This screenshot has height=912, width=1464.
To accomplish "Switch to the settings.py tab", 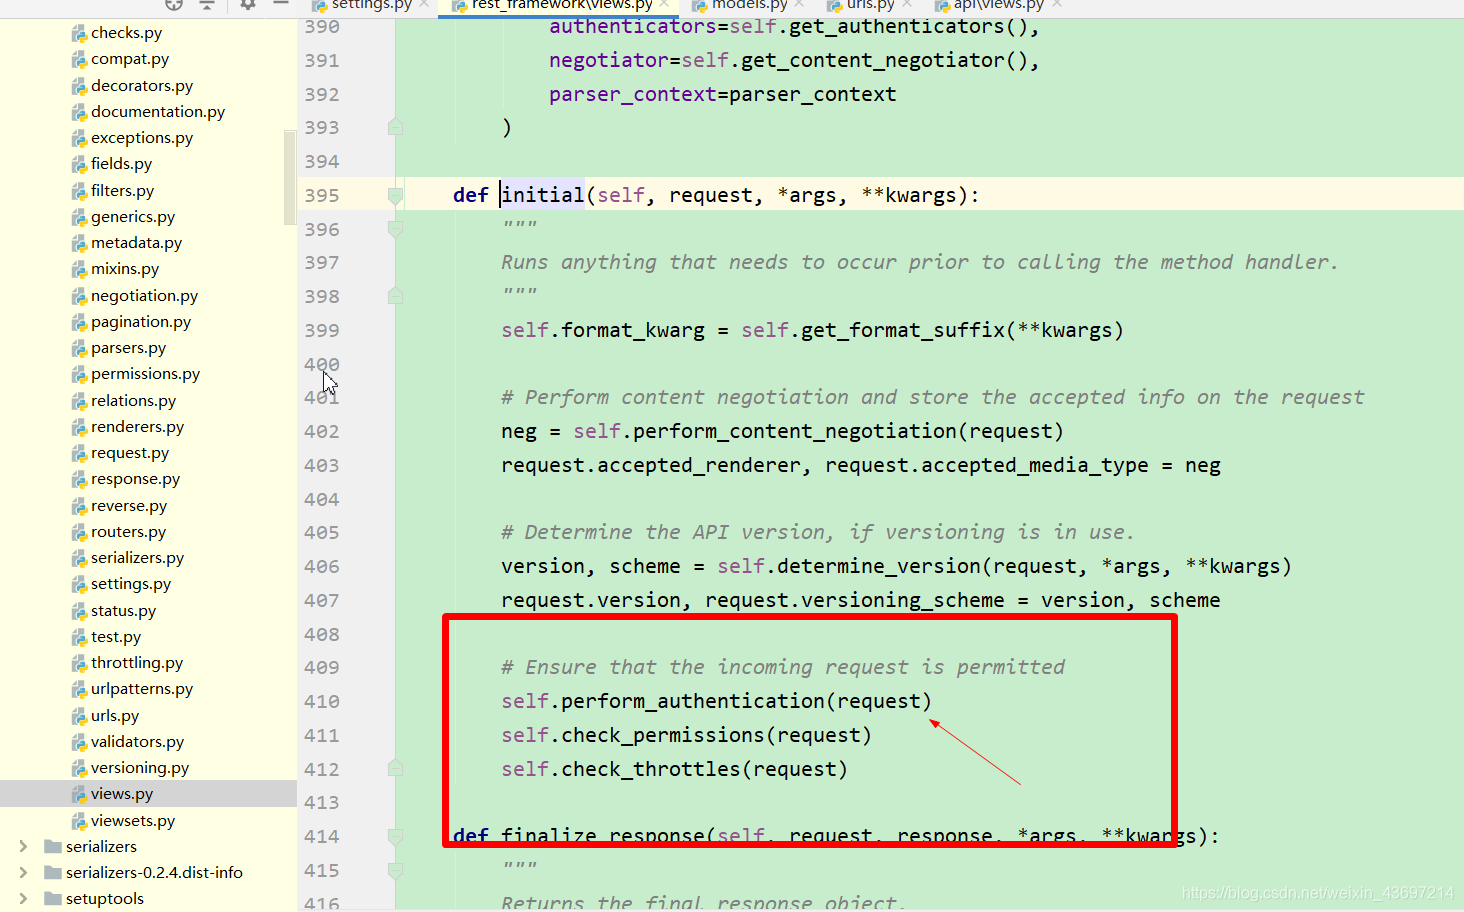I will click(x=371, y=5).
